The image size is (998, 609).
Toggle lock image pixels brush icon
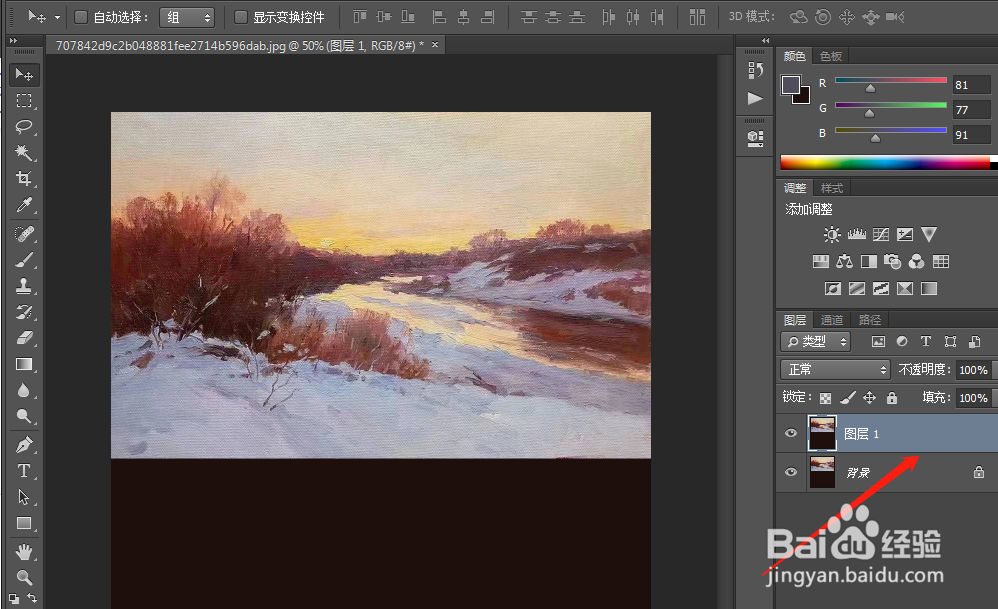coord(848,398)
